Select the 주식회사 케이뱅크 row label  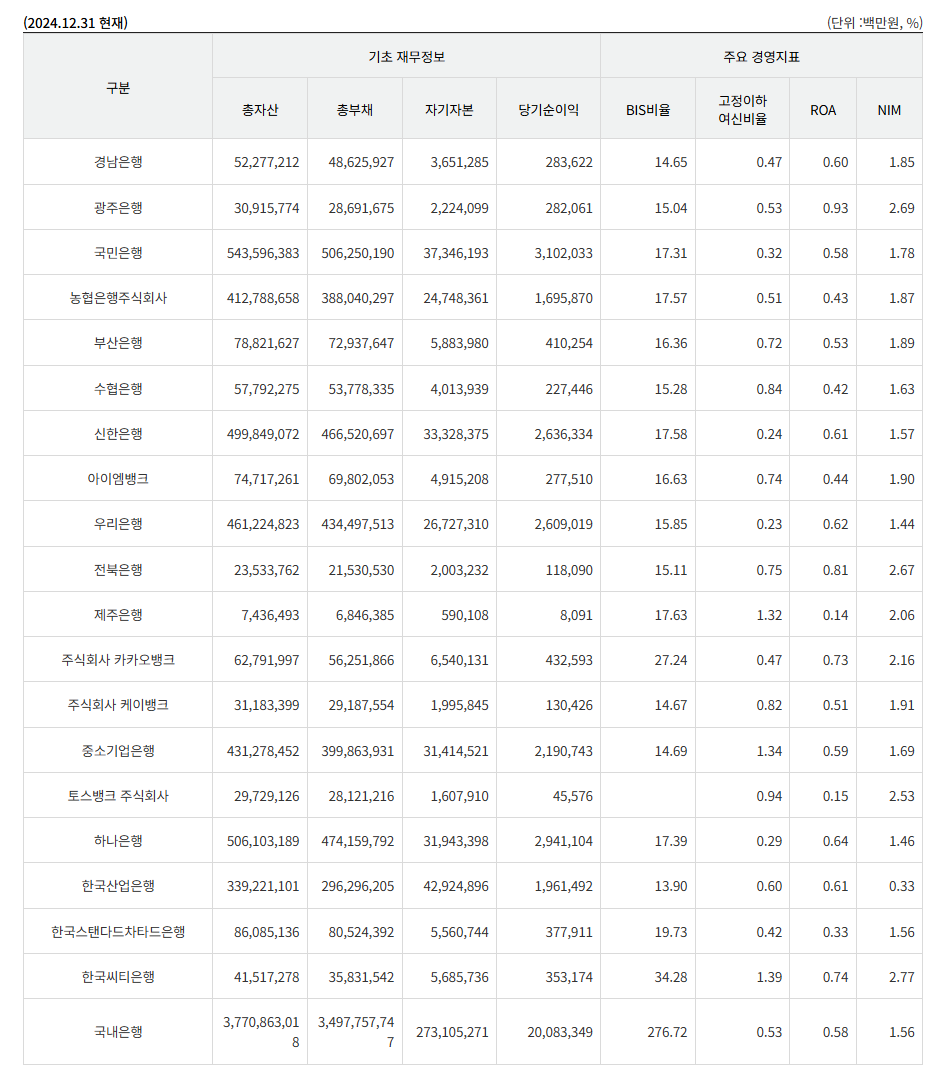118,705
